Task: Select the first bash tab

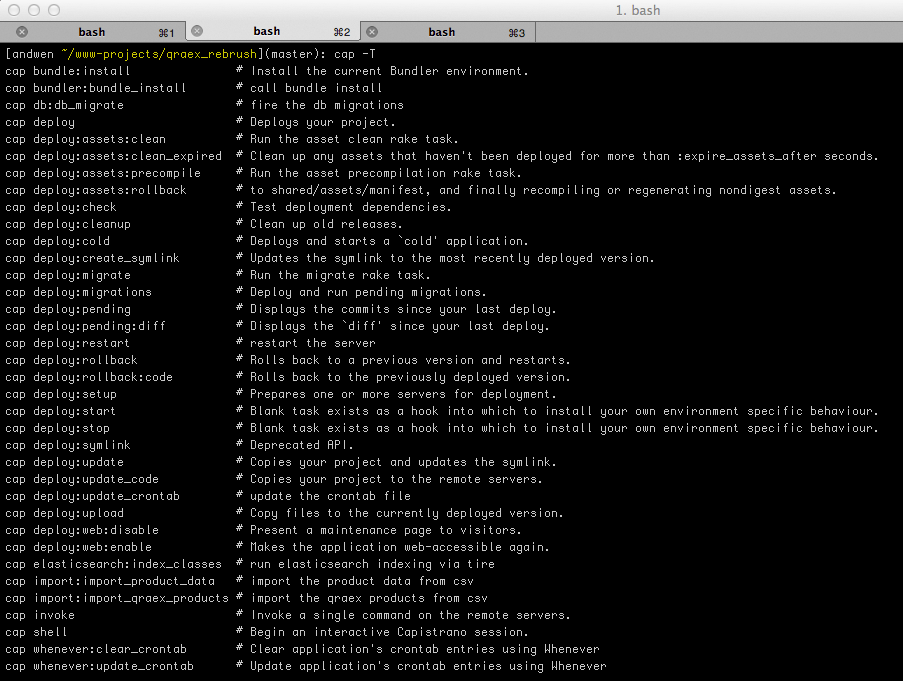Action: tap(91, 31)
